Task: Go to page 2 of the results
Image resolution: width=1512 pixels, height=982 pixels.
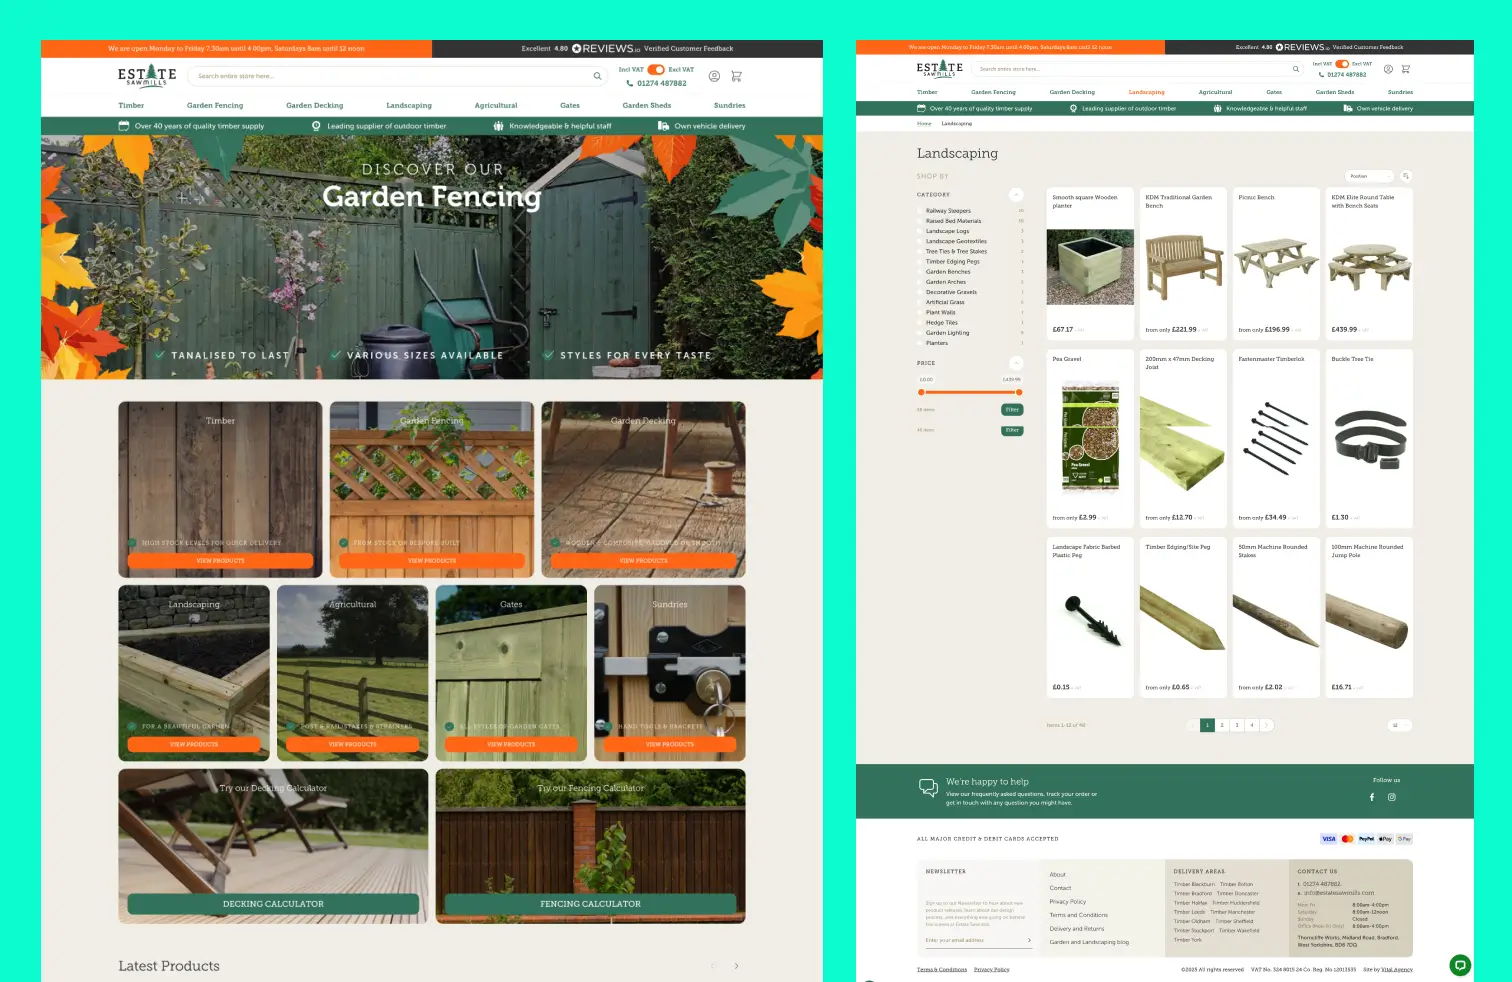Action: click(1222, 725)
